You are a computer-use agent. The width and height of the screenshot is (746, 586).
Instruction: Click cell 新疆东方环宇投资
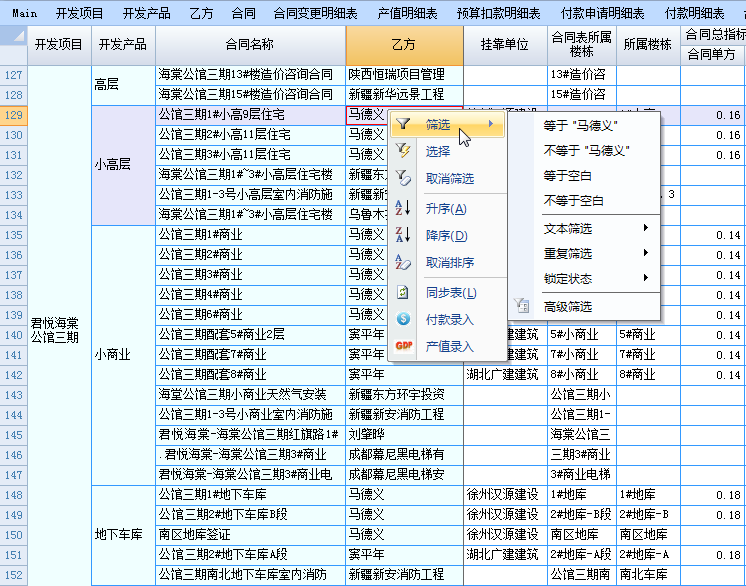click(x=404, y=394)
